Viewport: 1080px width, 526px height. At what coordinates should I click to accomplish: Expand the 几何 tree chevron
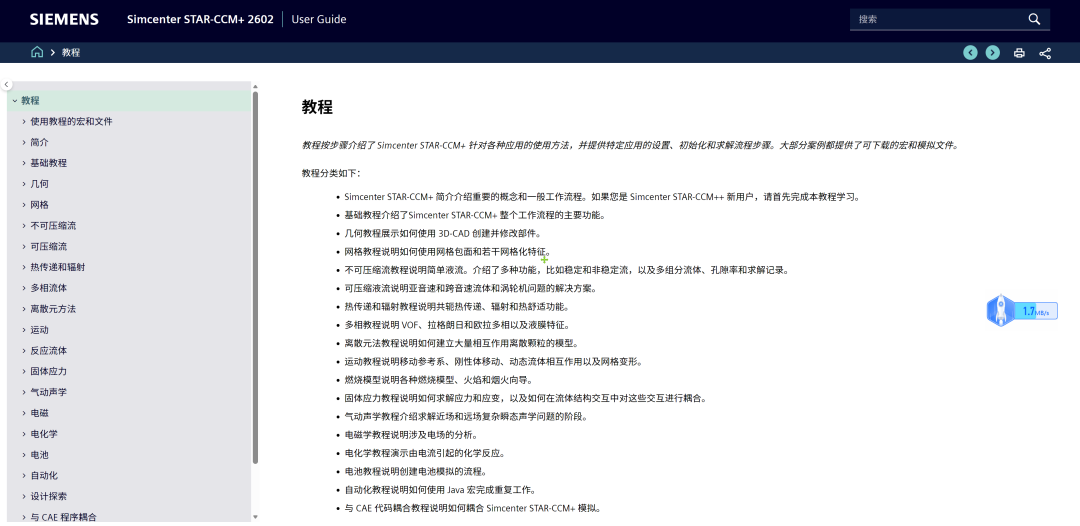pyautogui.click(x=24, y=184)
